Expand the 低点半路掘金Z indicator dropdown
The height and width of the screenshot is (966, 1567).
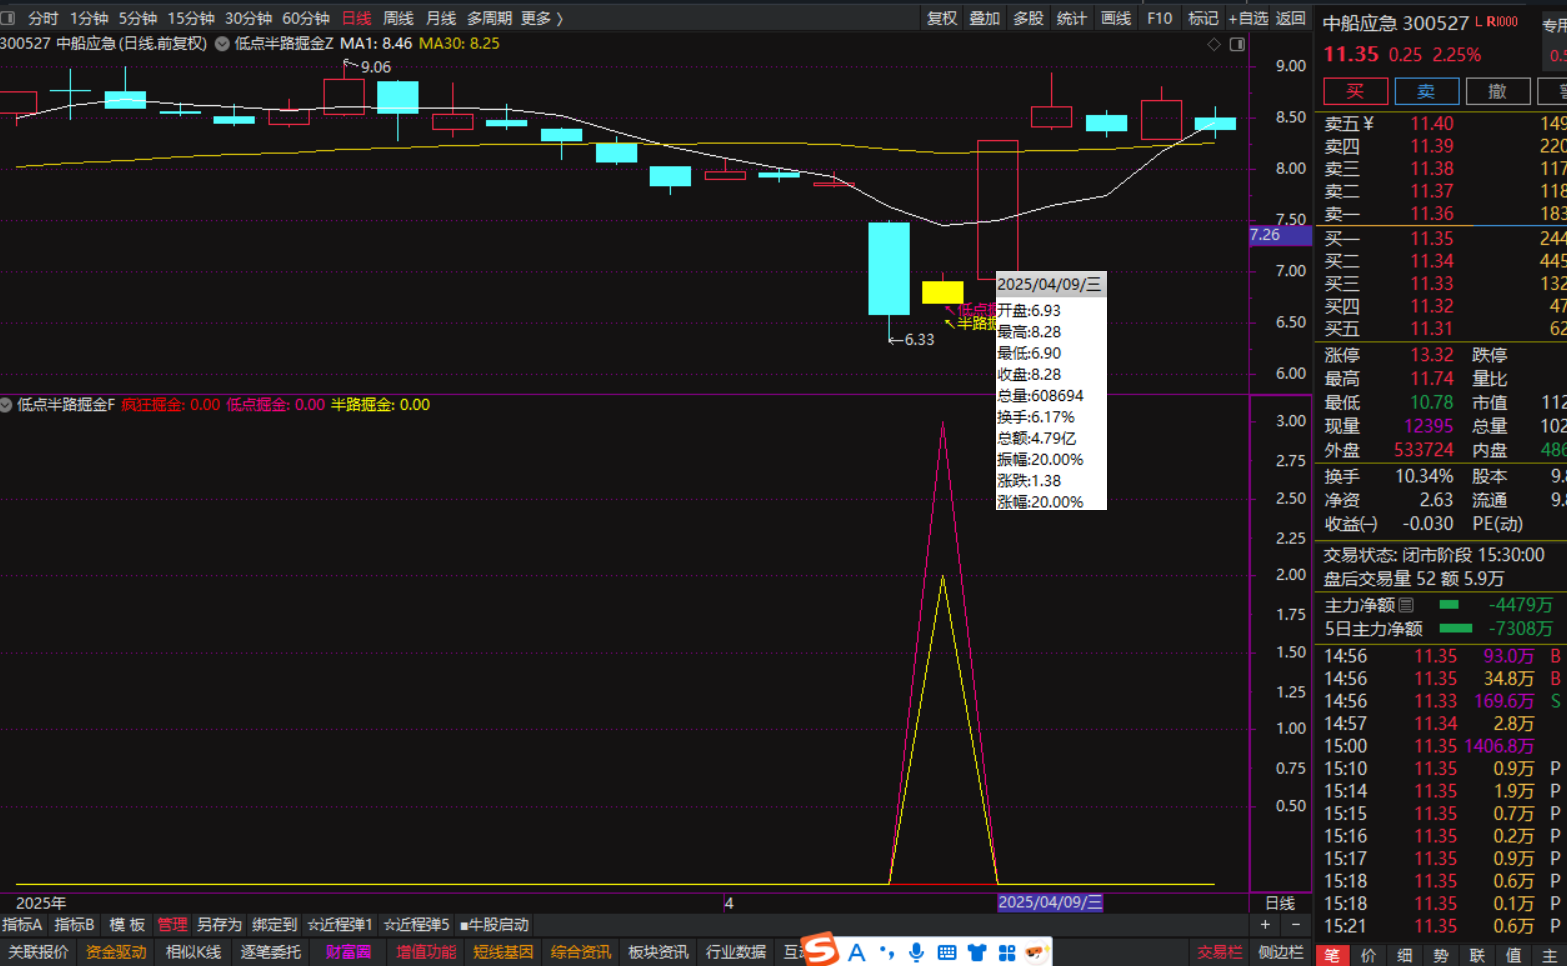point(222,44)
